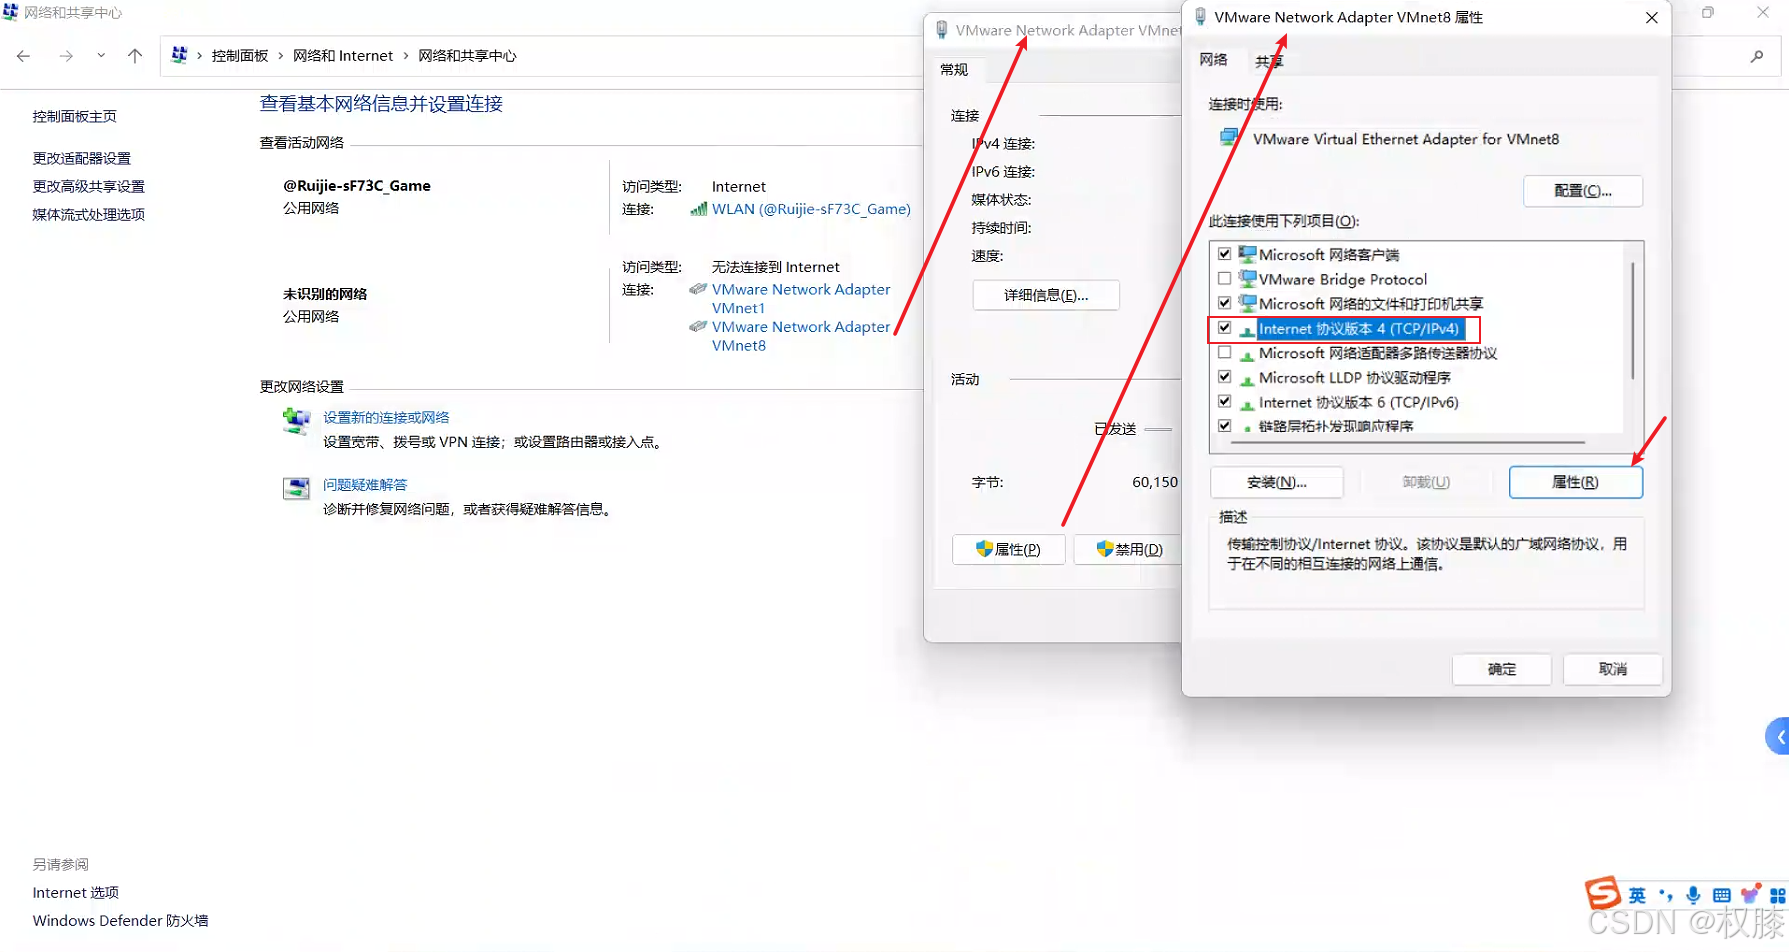Screen dimensions: 1789x952
Task: Open the Sogou toolbox grid icon
Action: click(1778, 895)
